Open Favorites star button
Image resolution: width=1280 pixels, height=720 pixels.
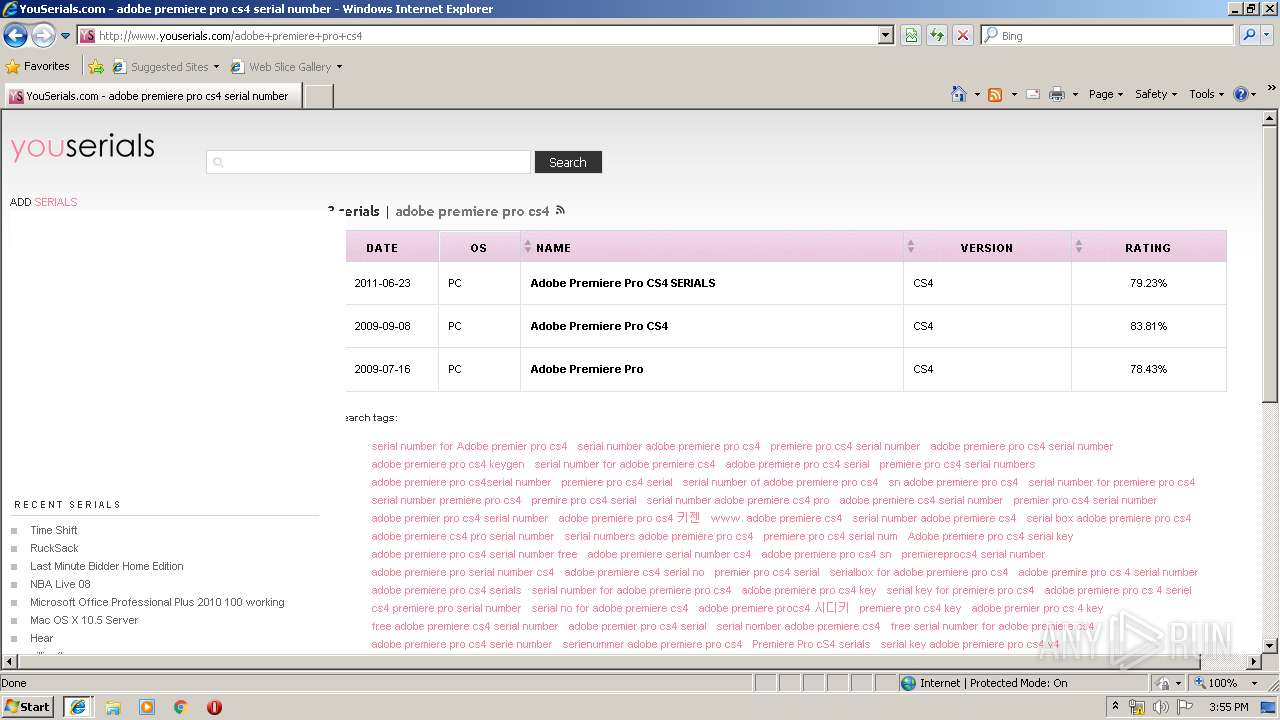(x=38, y=66)
